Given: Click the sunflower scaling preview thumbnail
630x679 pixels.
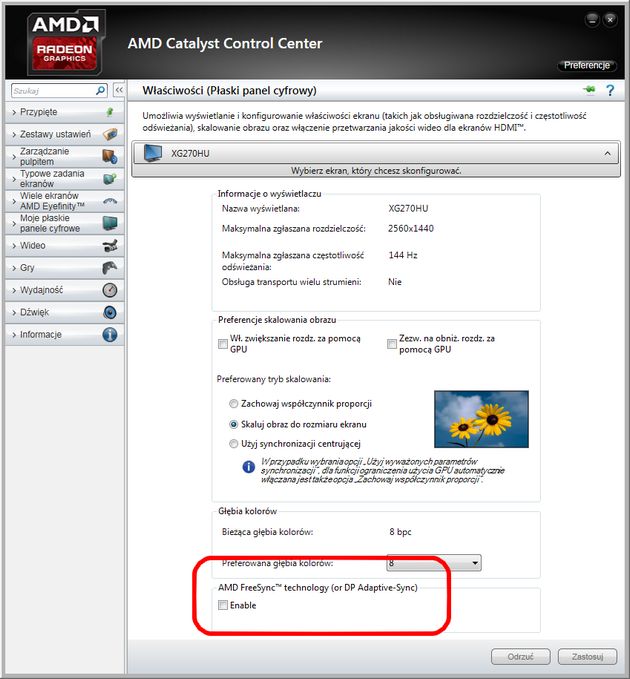Looking at the screenshot, I should click(481, 419).
